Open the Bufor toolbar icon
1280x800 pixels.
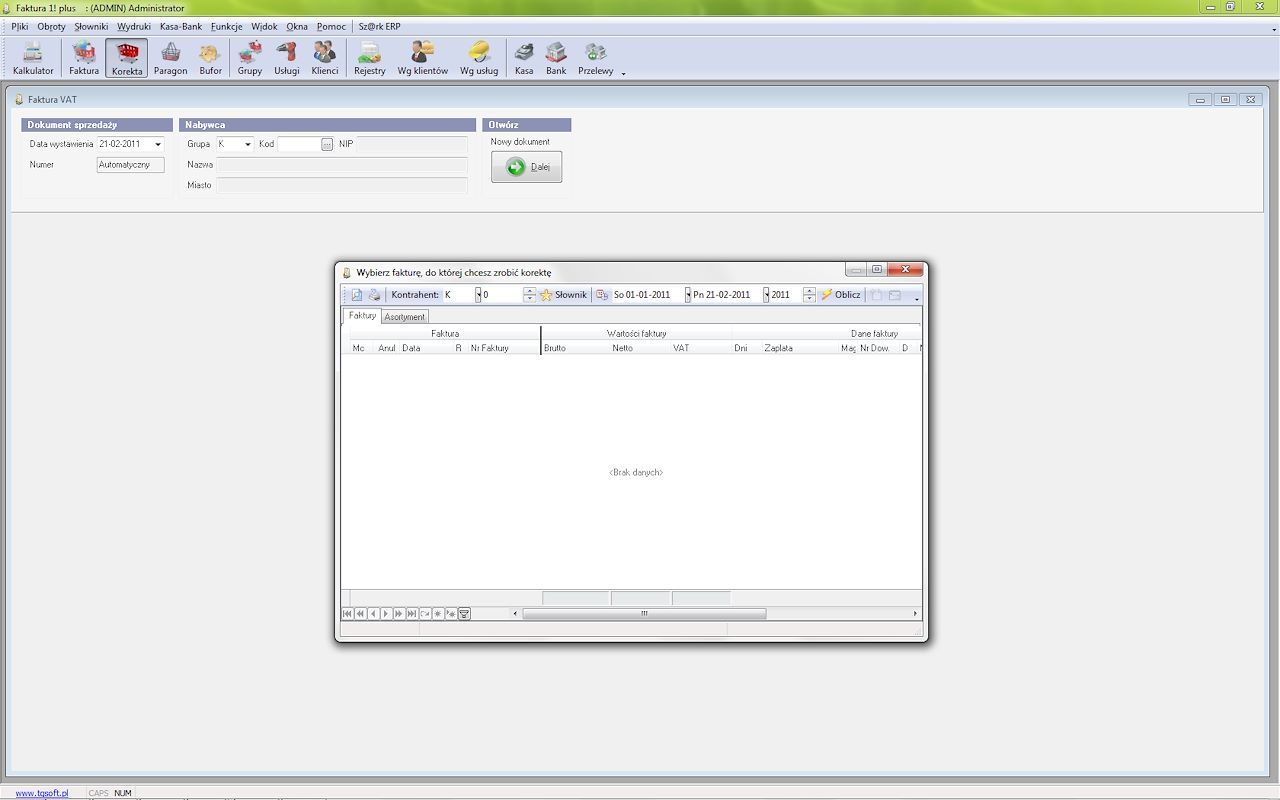tap(210, 58)
